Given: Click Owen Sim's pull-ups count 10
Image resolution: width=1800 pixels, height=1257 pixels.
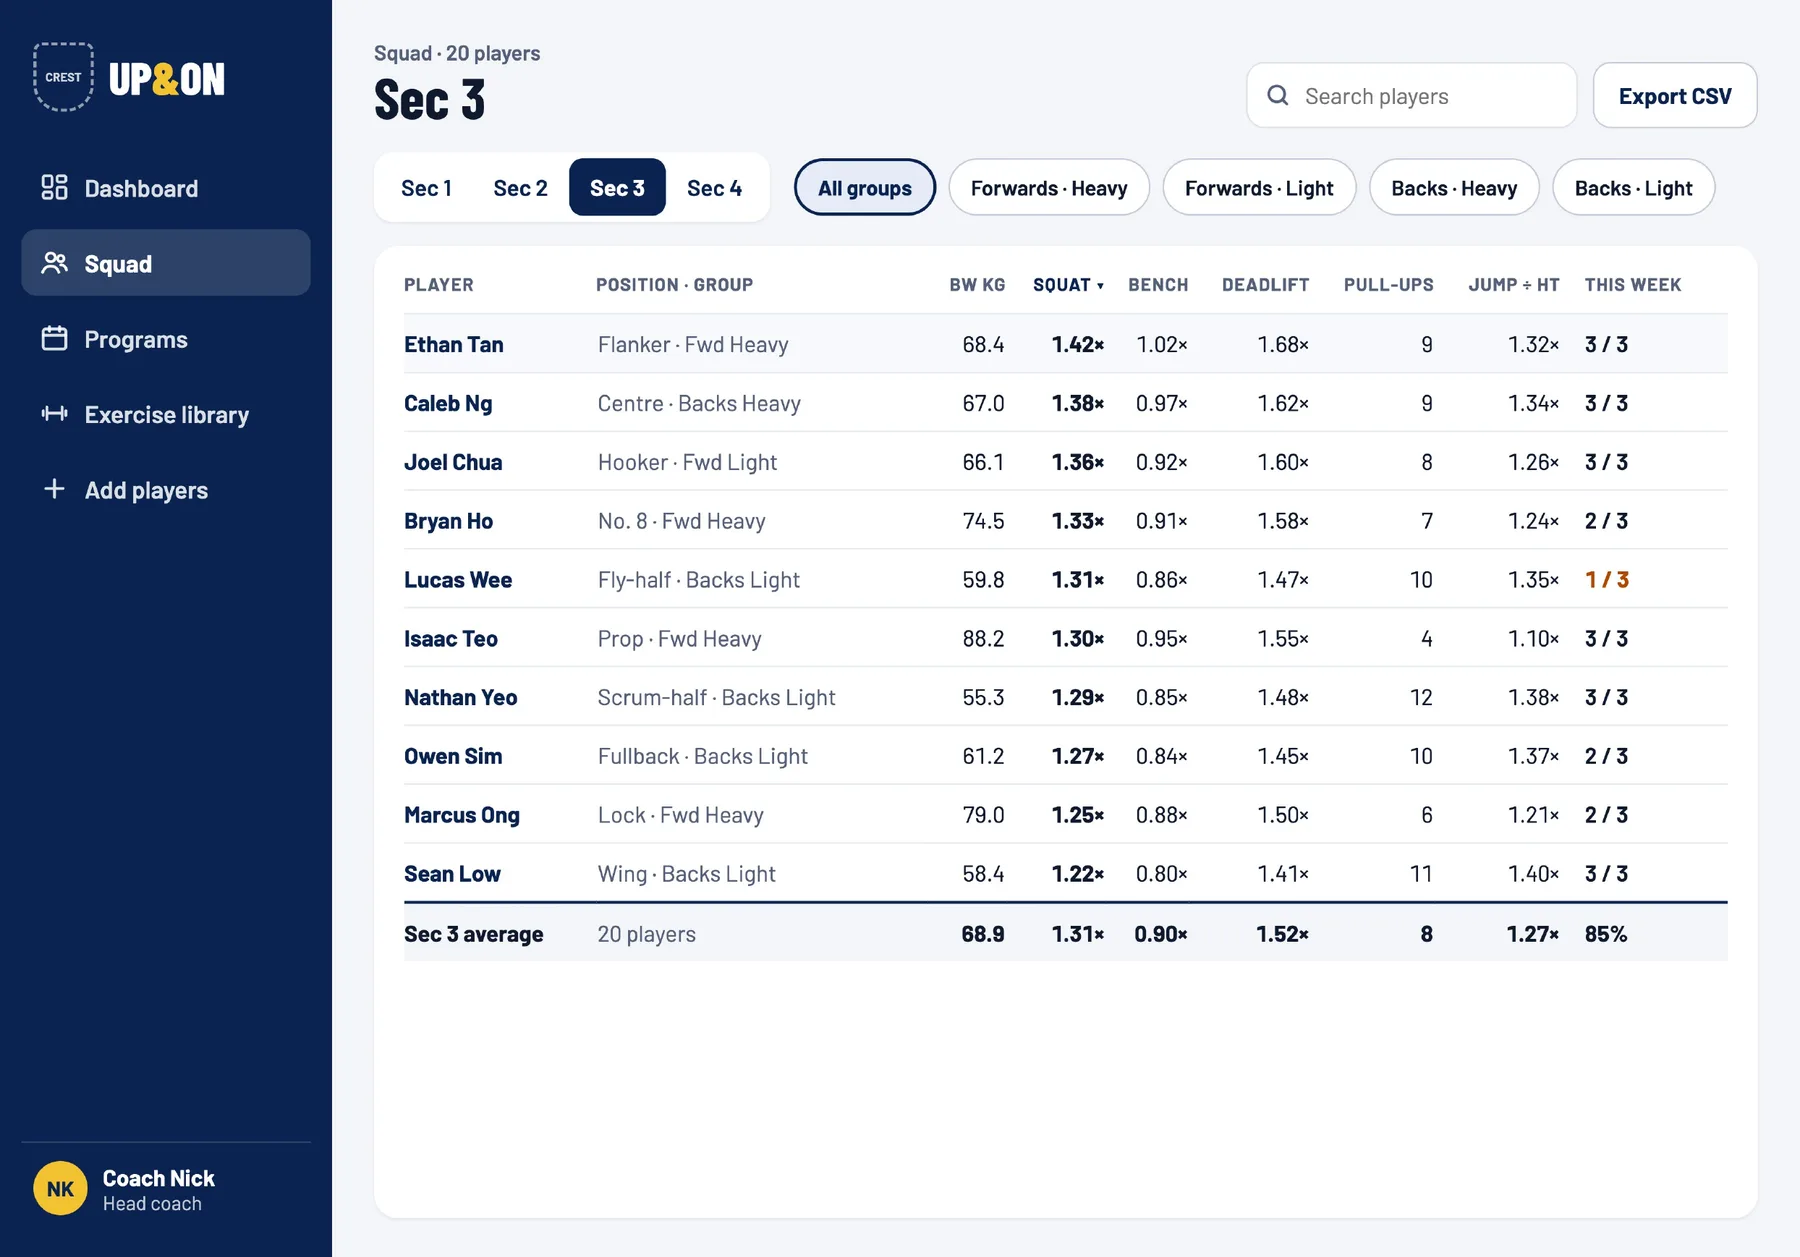Looking at the screenshot, I should [1421, 756].
